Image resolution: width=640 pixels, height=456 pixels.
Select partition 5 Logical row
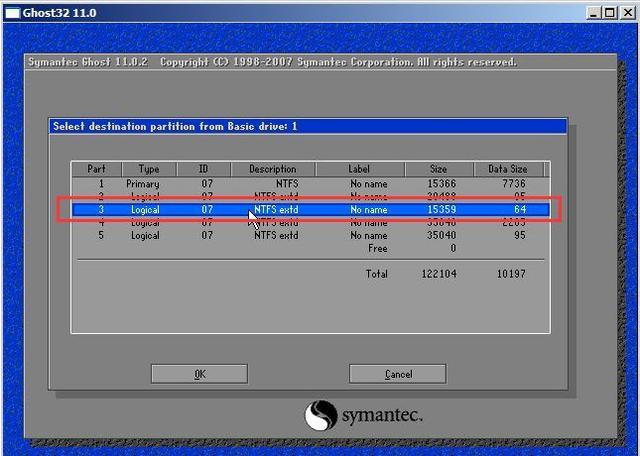coord(311,236)
